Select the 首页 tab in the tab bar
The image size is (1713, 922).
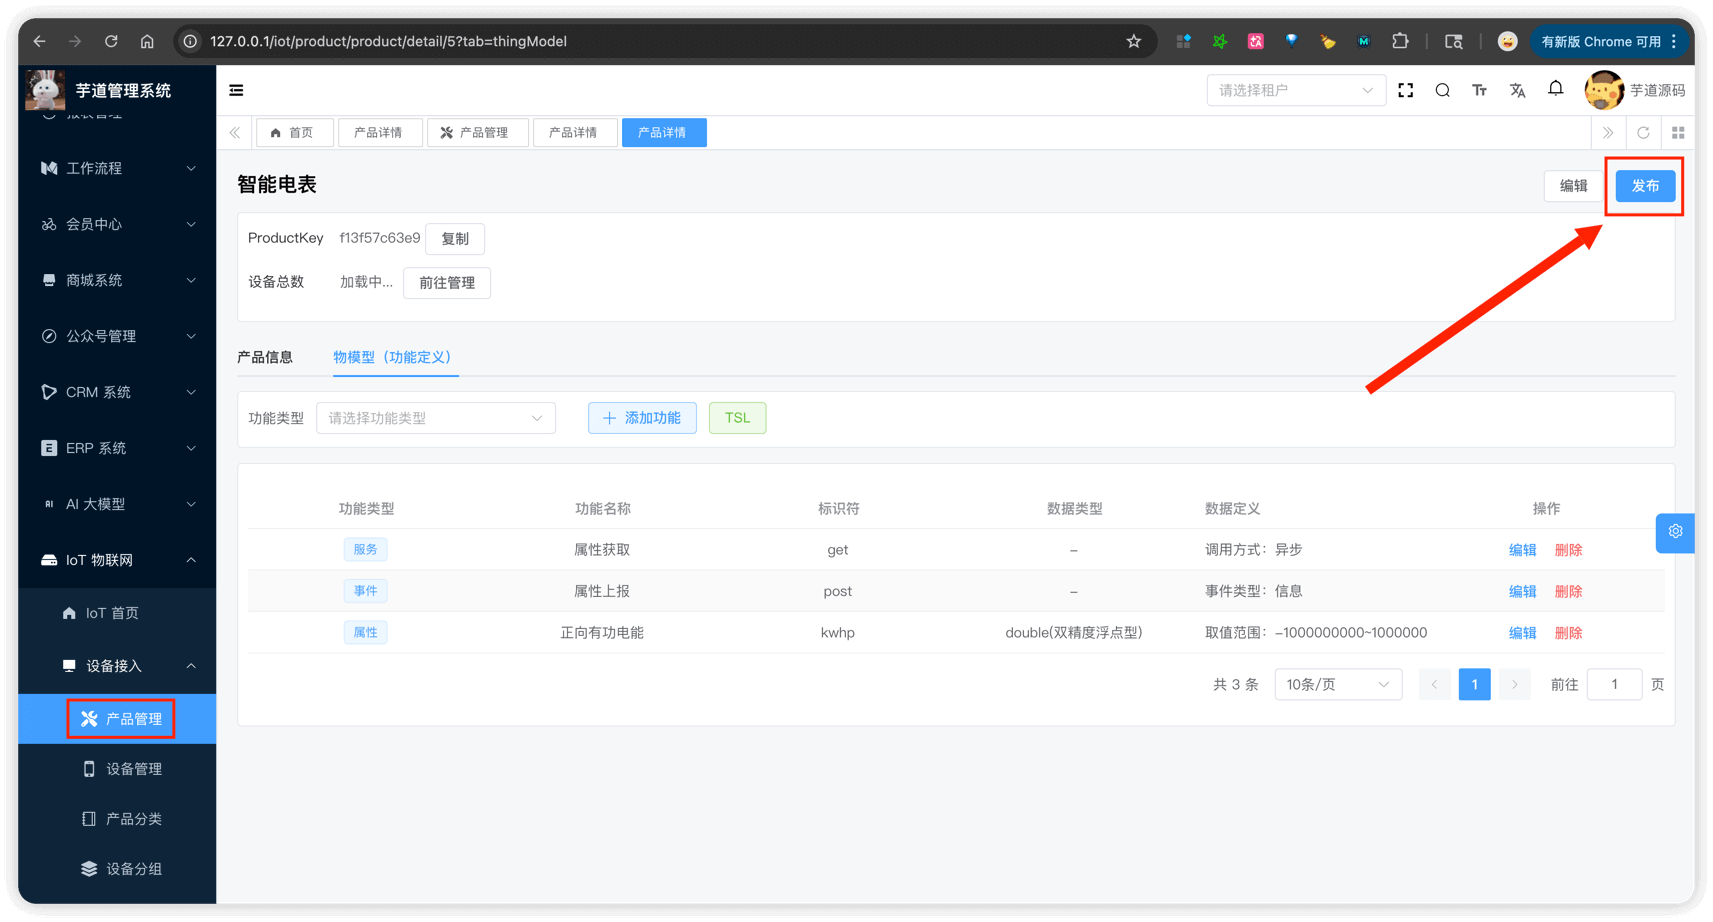[x=294, y=132]
